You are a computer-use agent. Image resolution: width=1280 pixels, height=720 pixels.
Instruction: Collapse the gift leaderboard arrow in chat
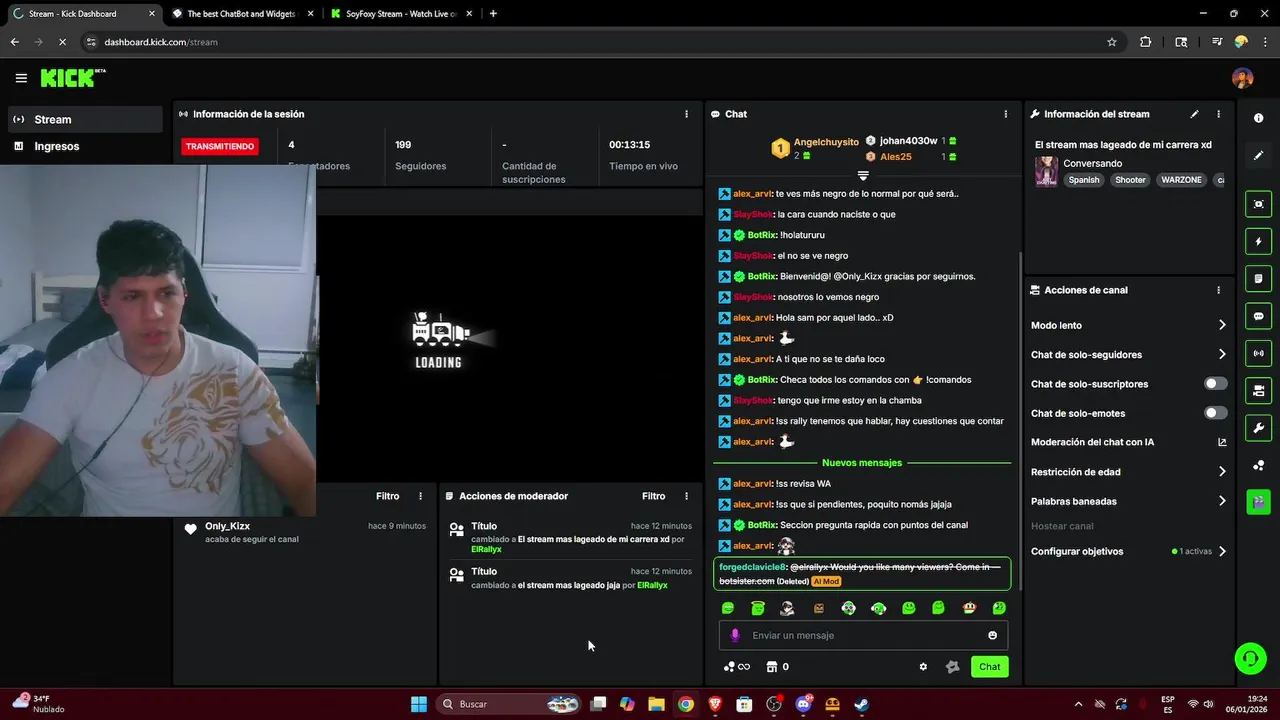pos(863,176)
